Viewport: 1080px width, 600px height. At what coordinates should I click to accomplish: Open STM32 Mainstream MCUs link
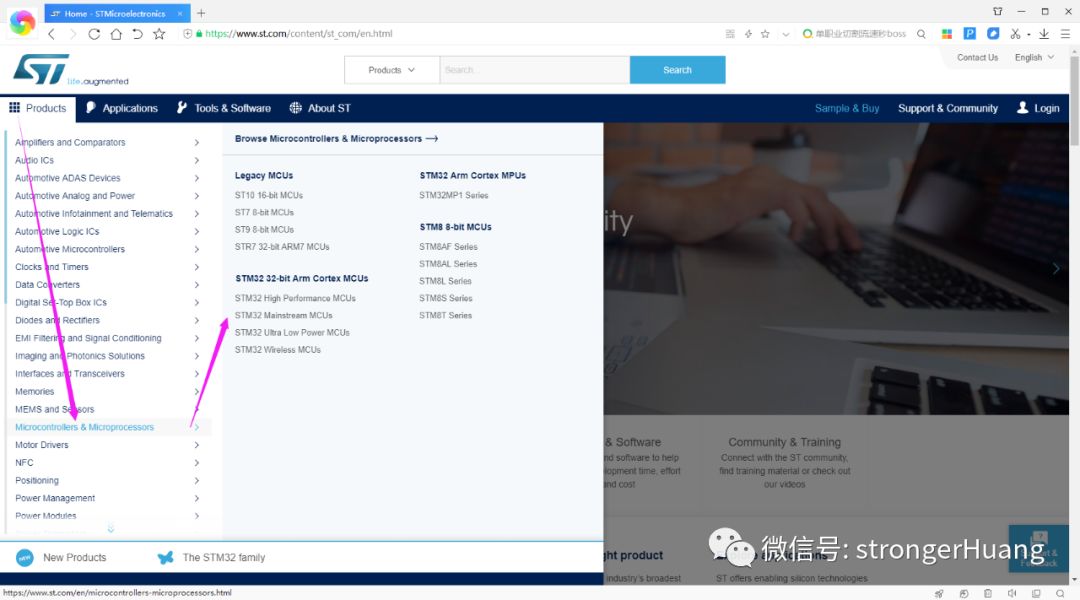(284, 315)
